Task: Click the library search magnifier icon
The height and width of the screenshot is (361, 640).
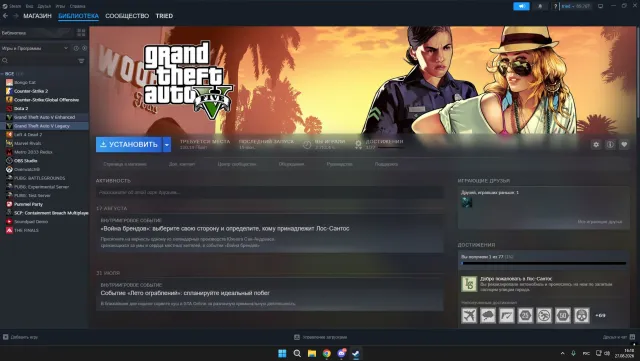Action: coord(5,60)
